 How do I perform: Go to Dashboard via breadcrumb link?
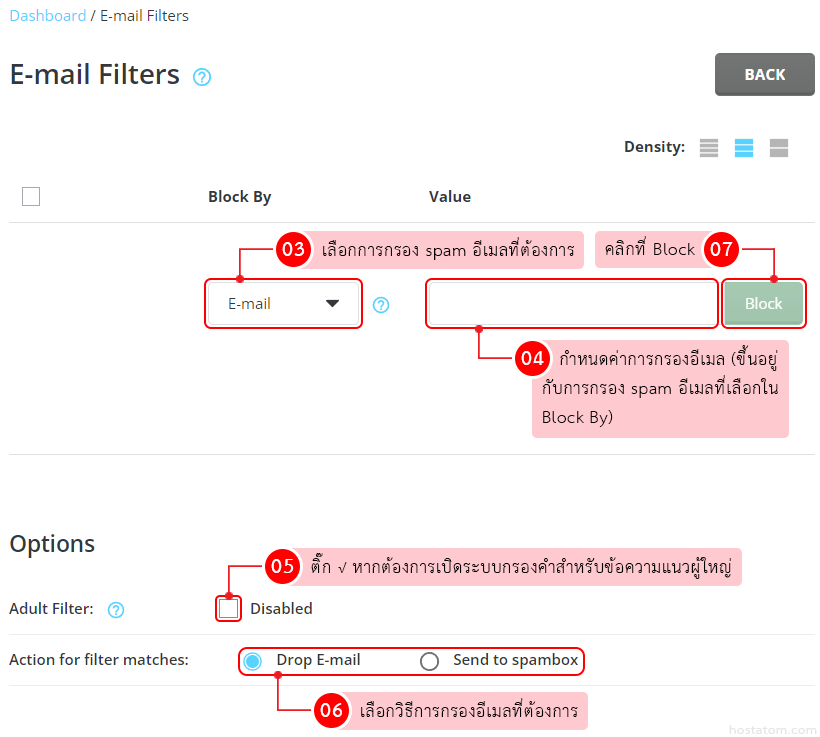click(47, 16)
